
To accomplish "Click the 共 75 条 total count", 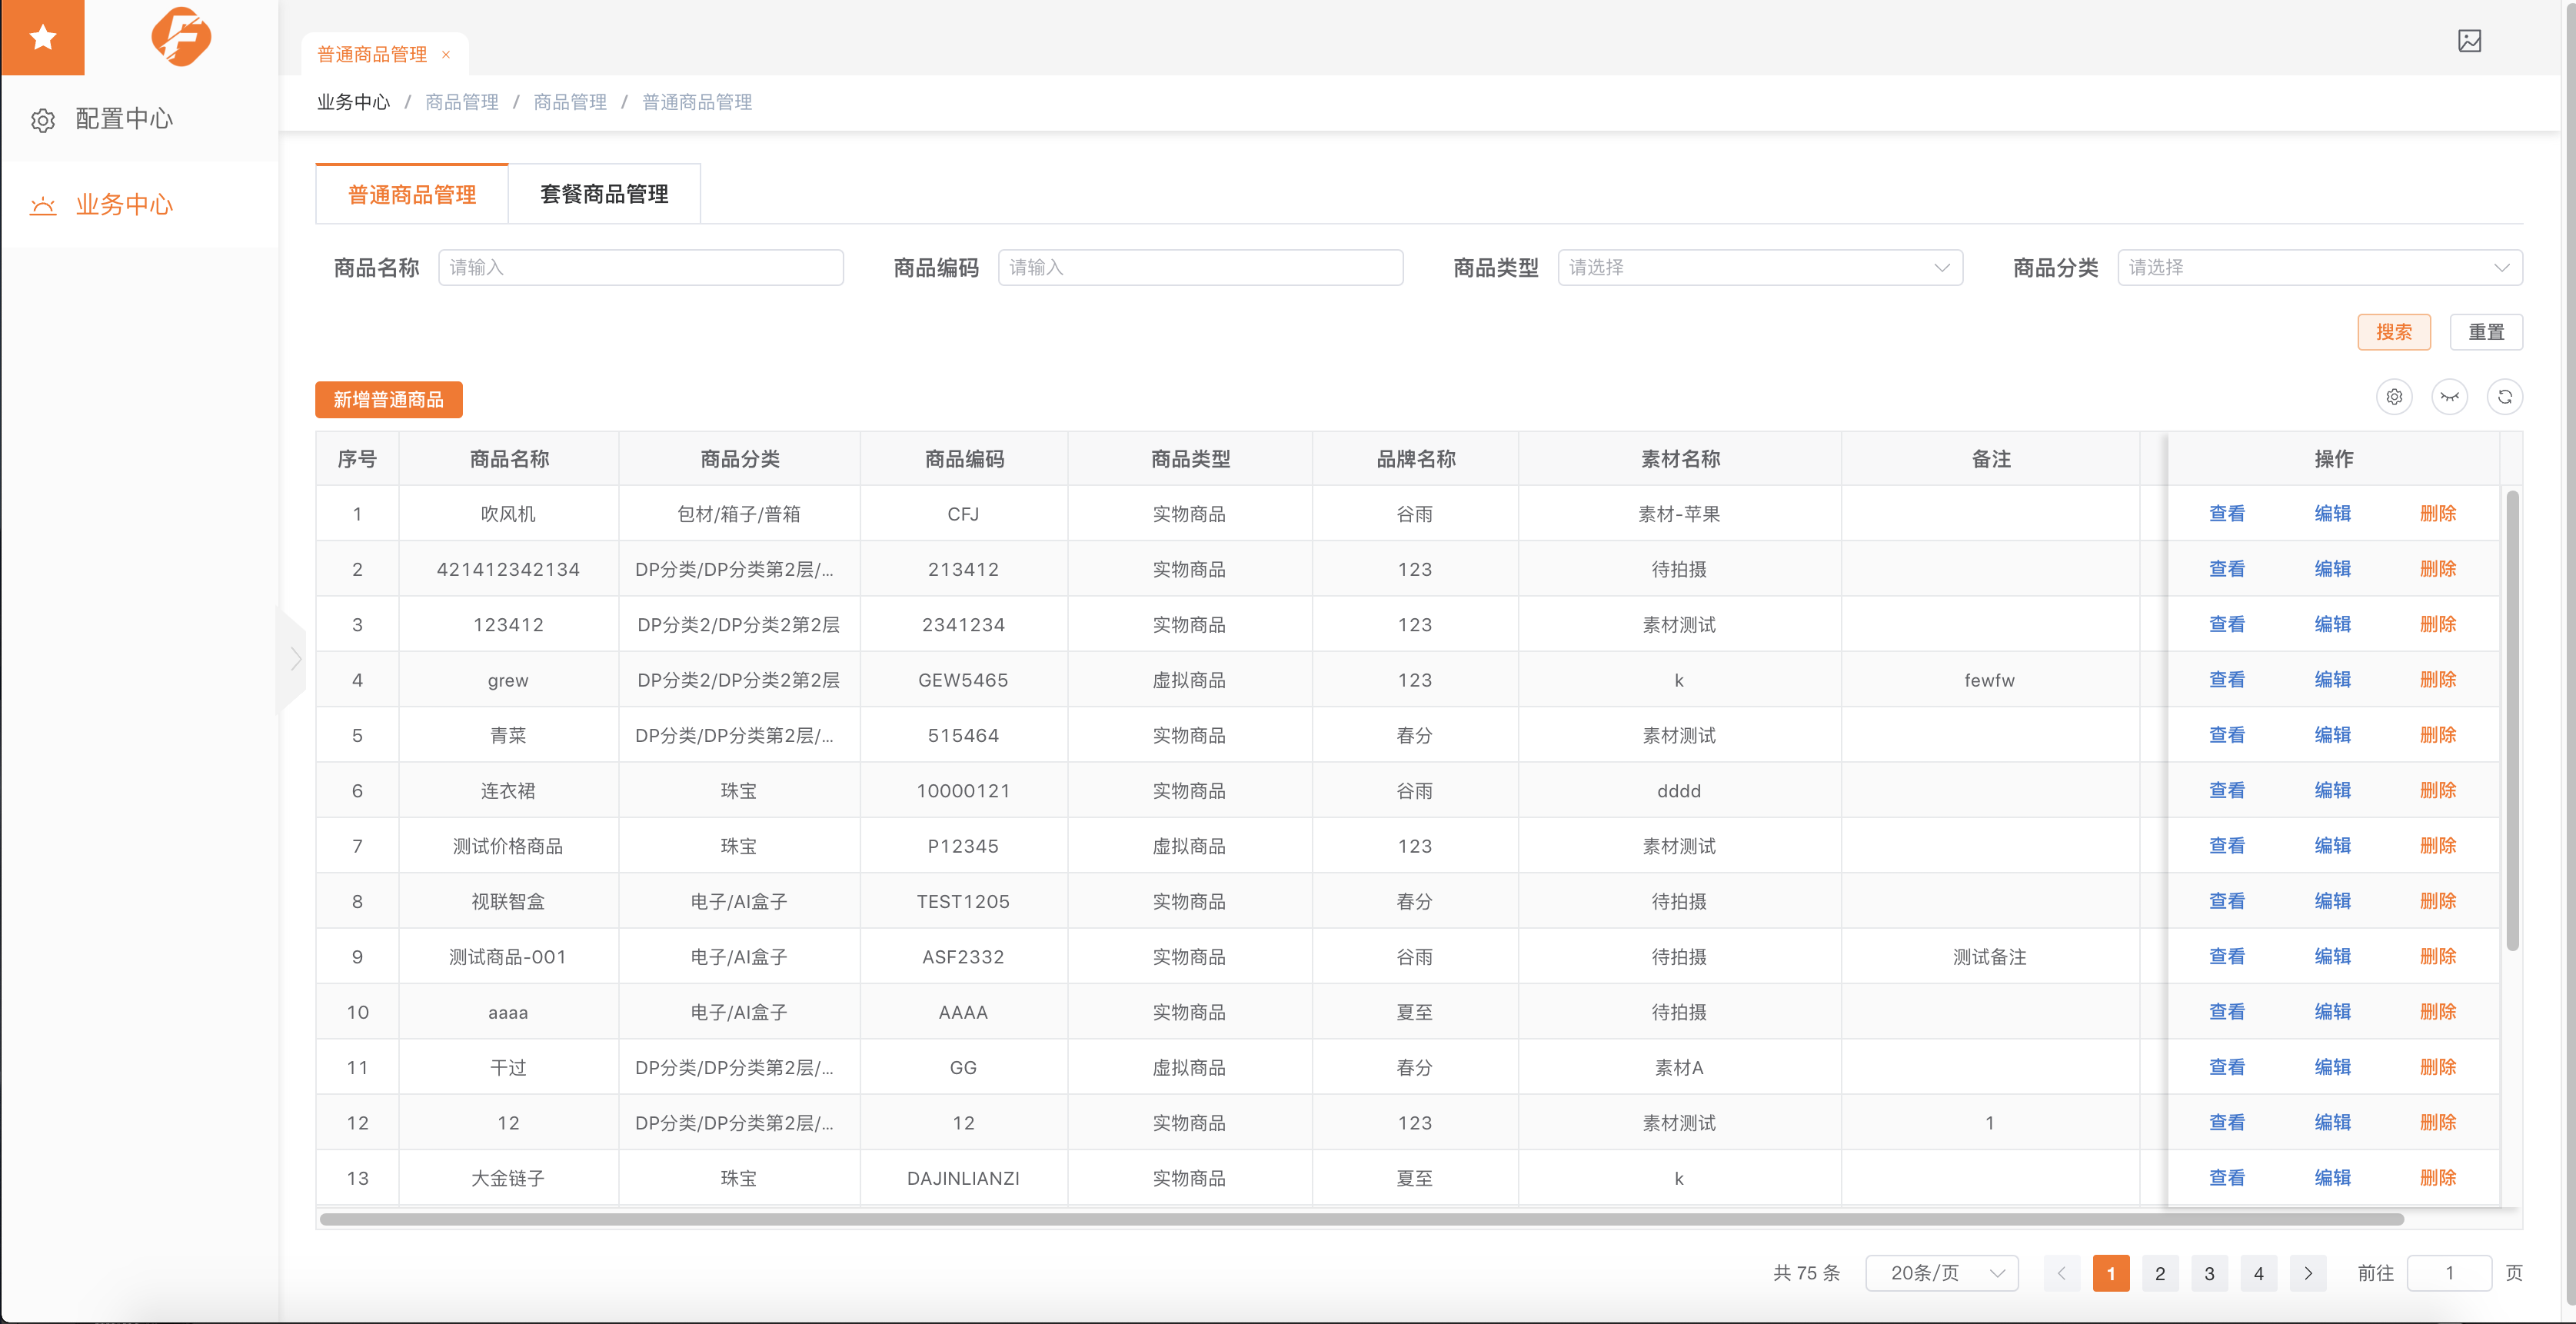I will [1806, 1273].
